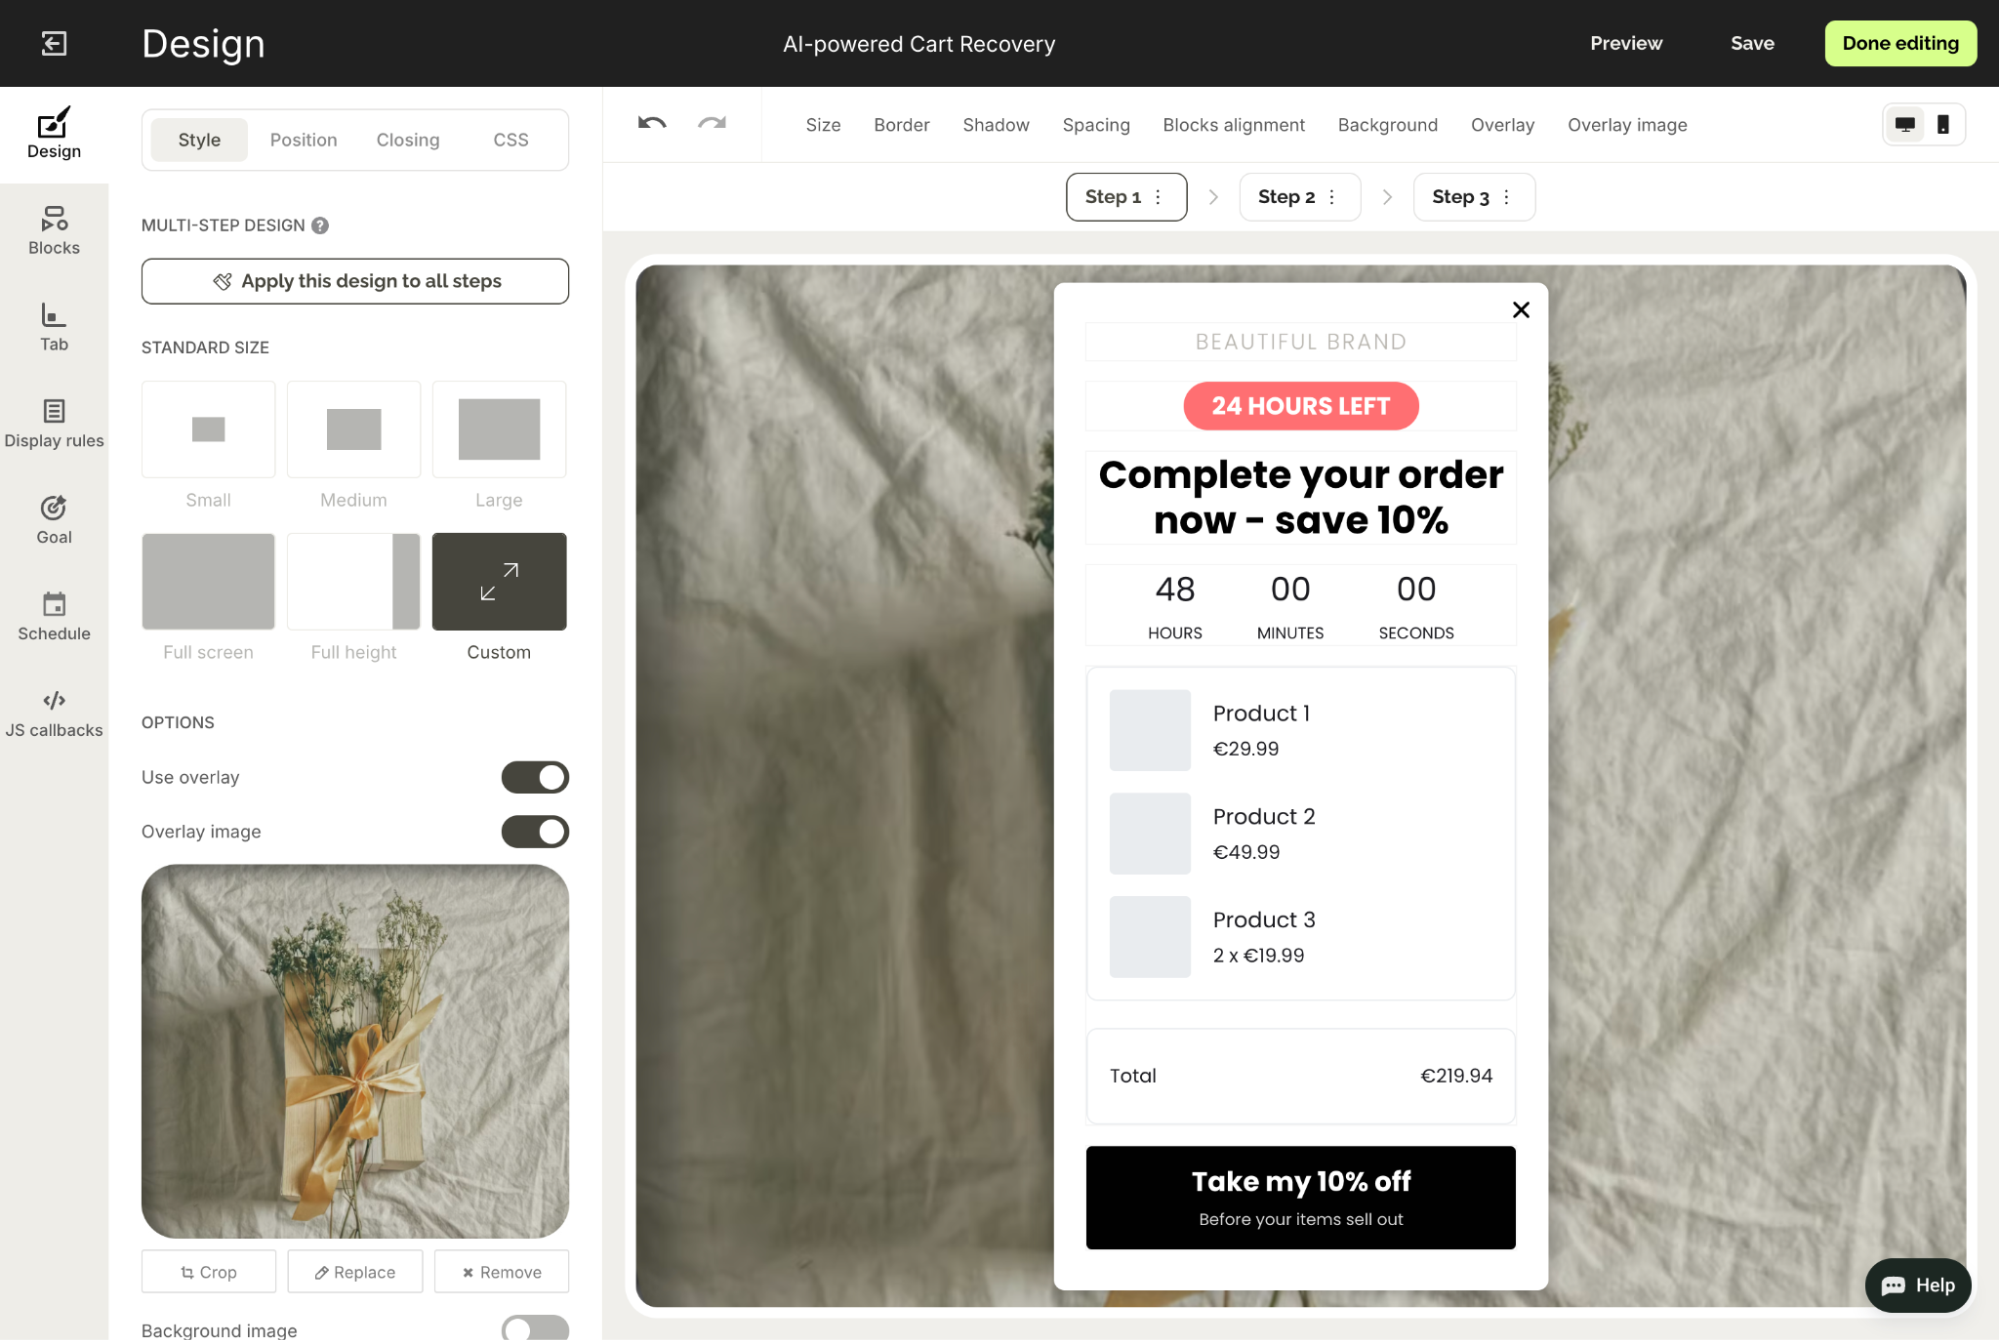This screenshot has width=1999, height=1341.
Task: Remove the overlay image
Action: pyautogui.click(x=502, y=1271)
